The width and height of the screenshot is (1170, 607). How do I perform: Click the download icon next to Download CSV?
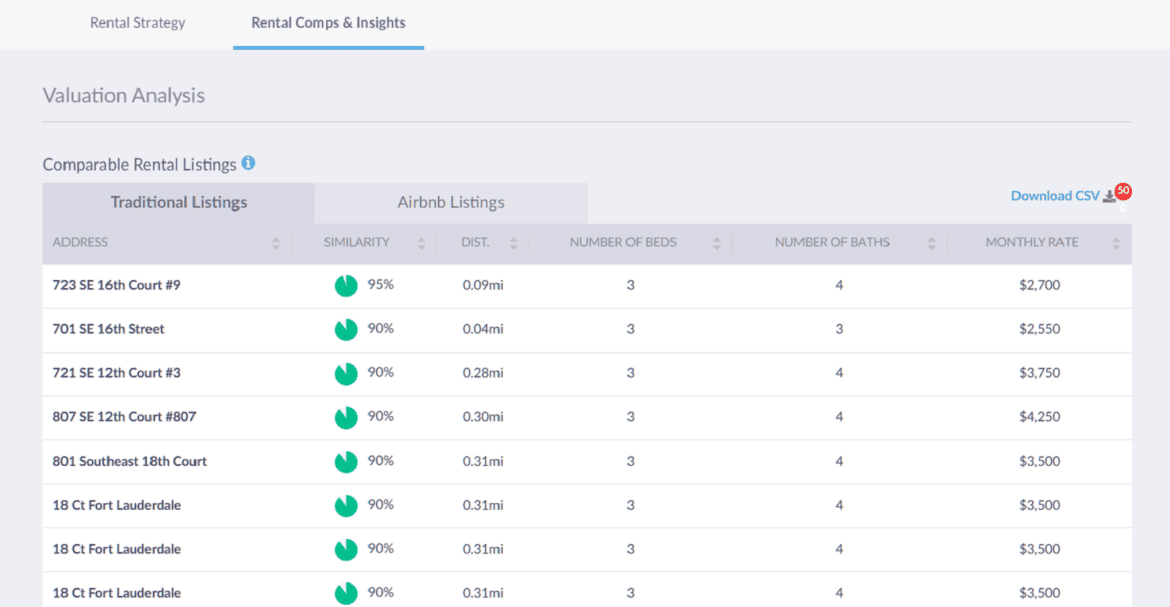click(x=1109, y=197)
